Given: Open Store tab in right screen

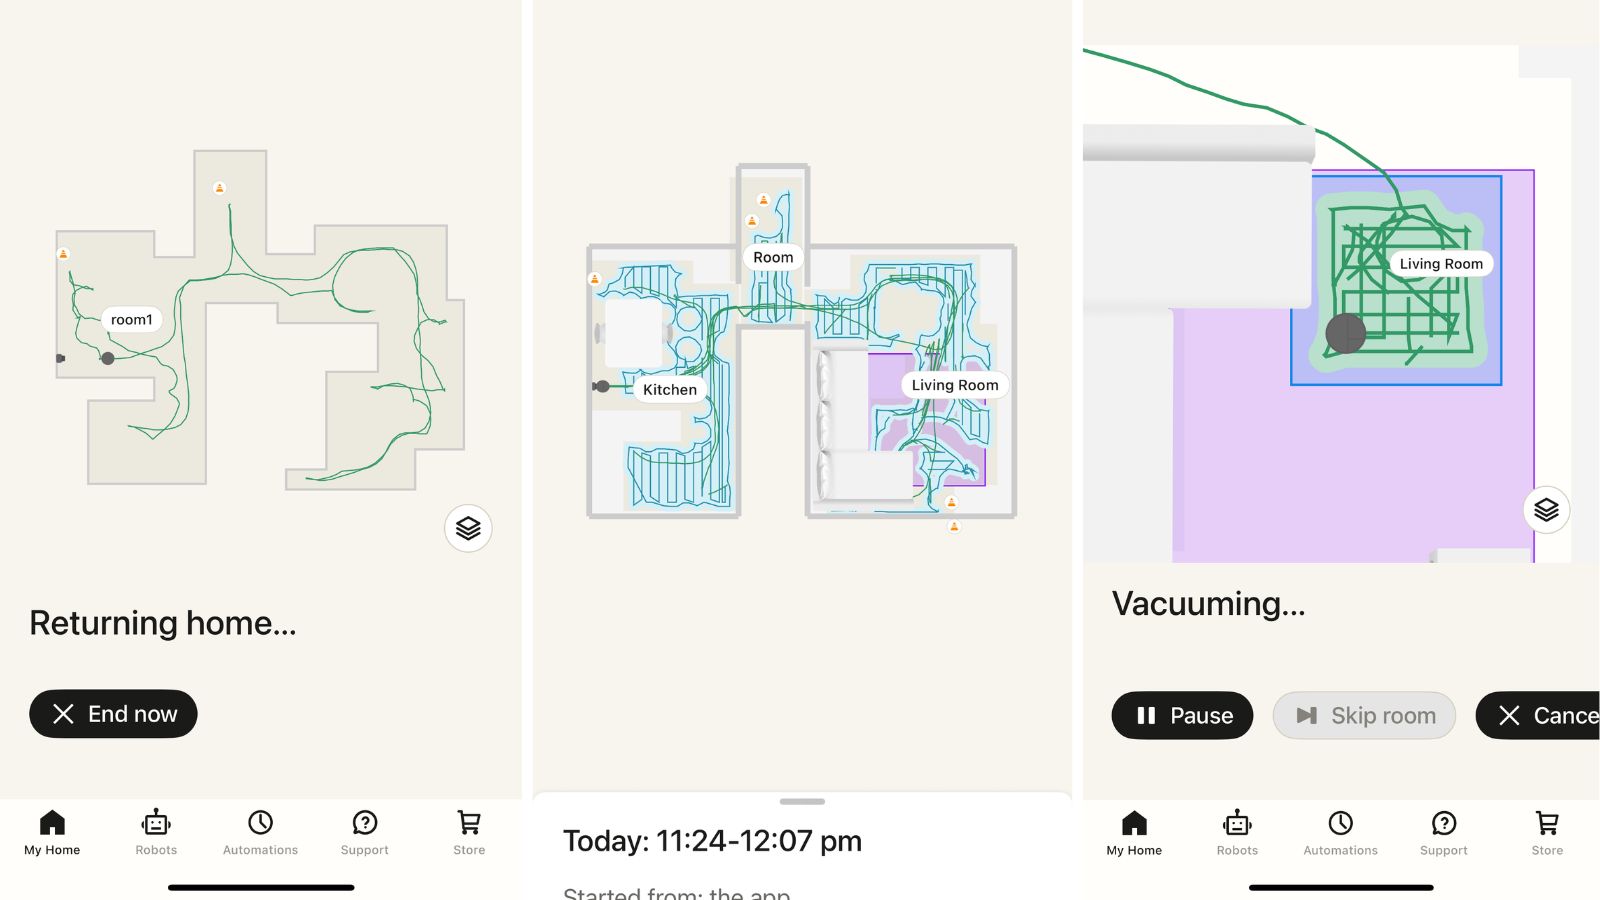Looking at the screenshot, I should tap(1547, 832).
